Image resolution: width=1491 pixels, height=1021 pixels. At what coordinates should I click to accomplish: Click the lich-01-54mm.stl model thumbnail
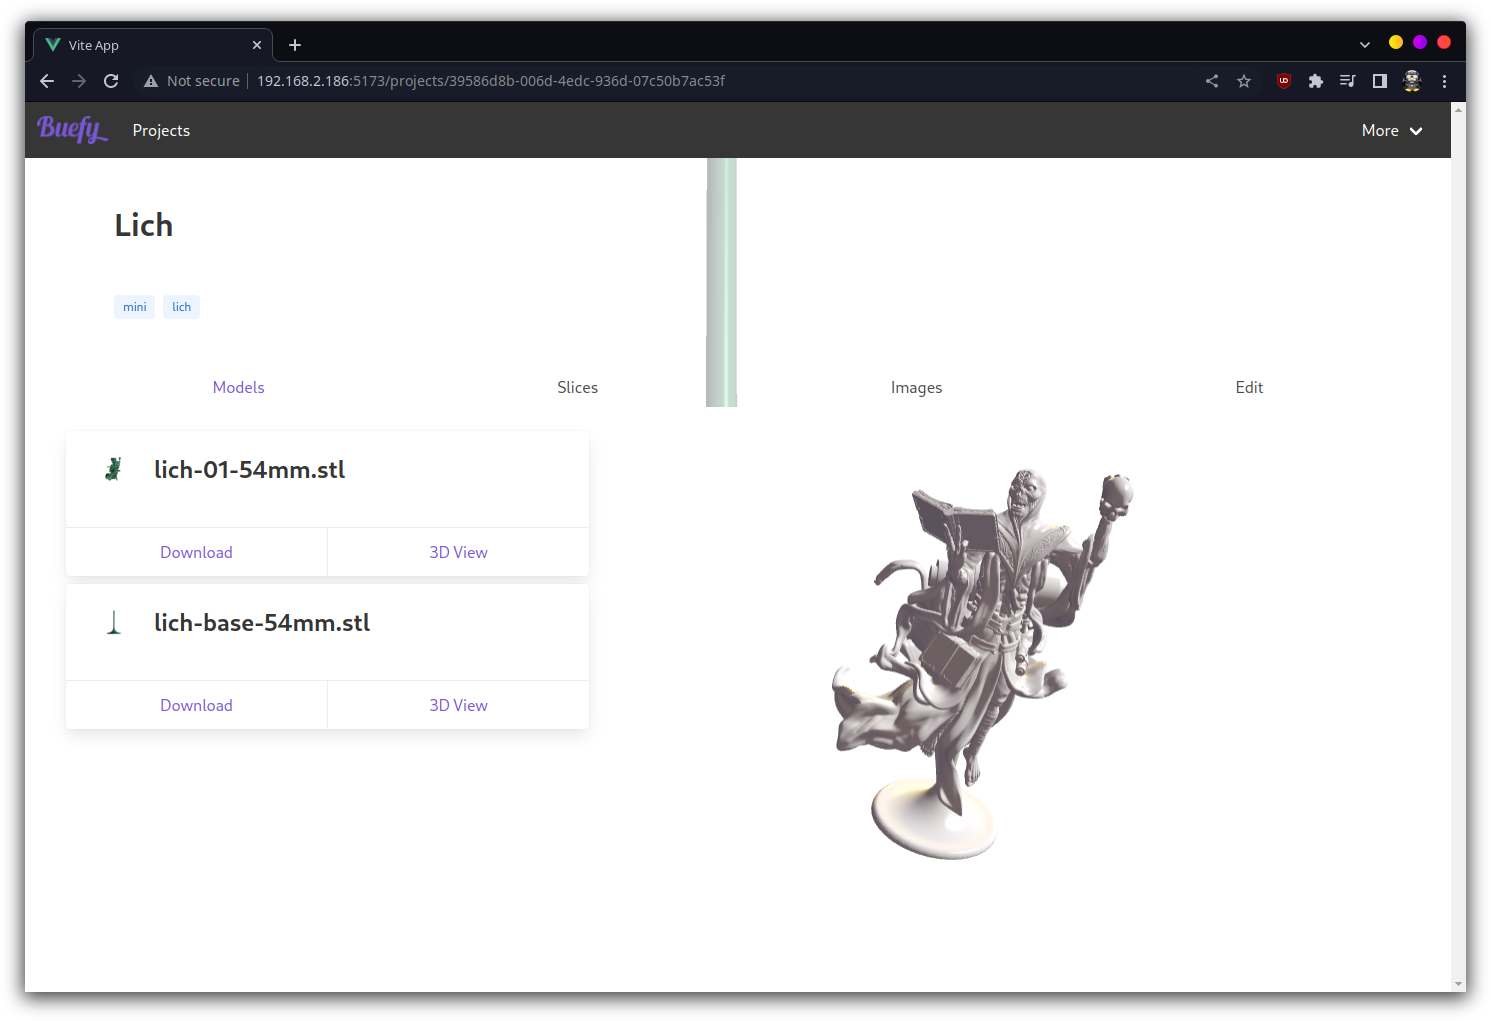[114, 469]
